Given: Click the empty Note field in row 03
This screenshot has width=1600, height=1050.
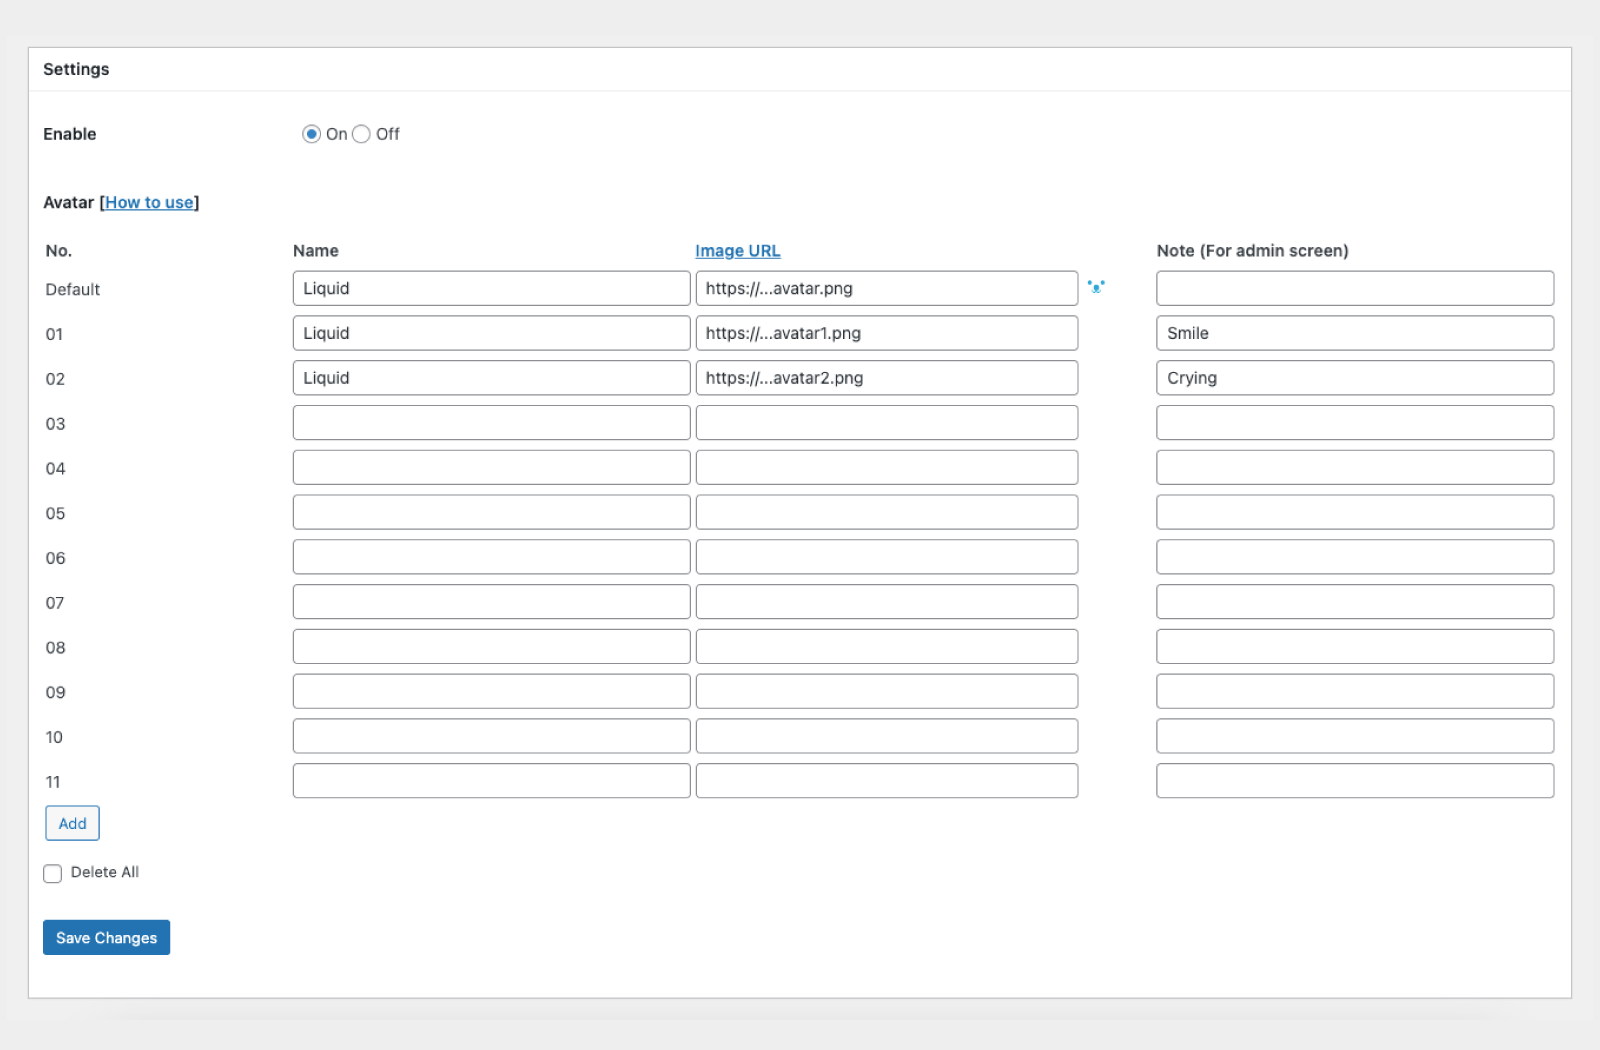Looking at the screenshot, I should (1355, 422).
